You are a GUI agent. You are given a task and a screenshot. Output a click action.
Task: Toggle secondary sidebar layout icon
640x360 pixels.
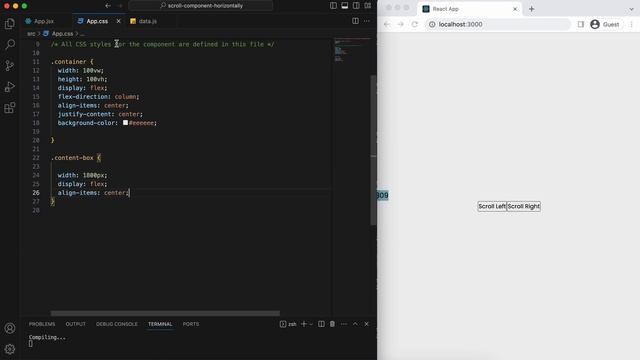pyautogui.click(x=356, y=6)
